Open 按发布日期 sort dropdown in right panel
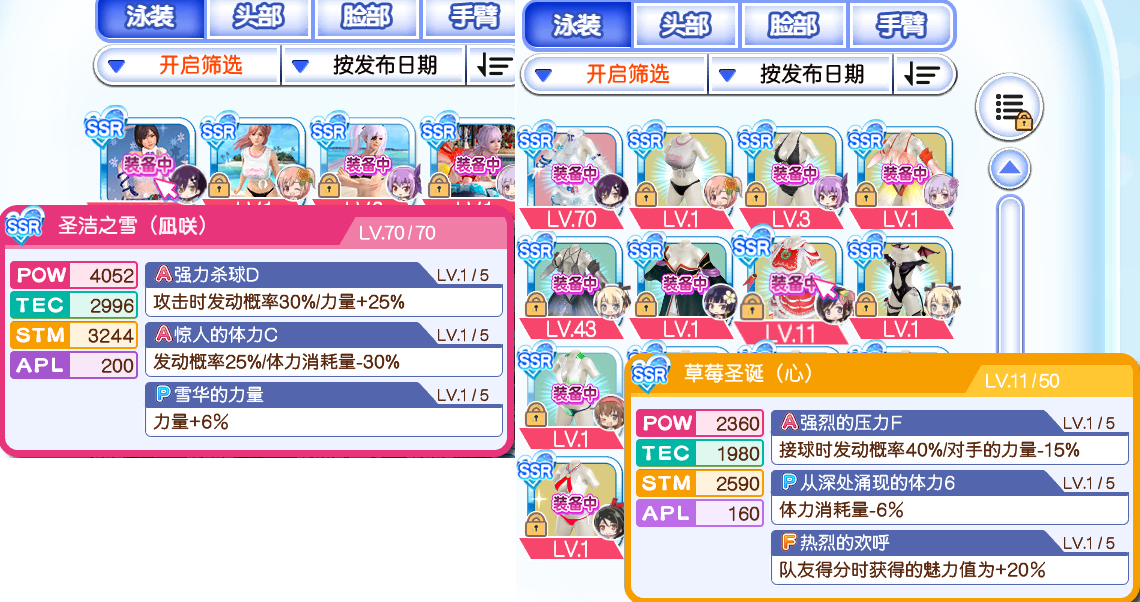 tap(800, 73)
